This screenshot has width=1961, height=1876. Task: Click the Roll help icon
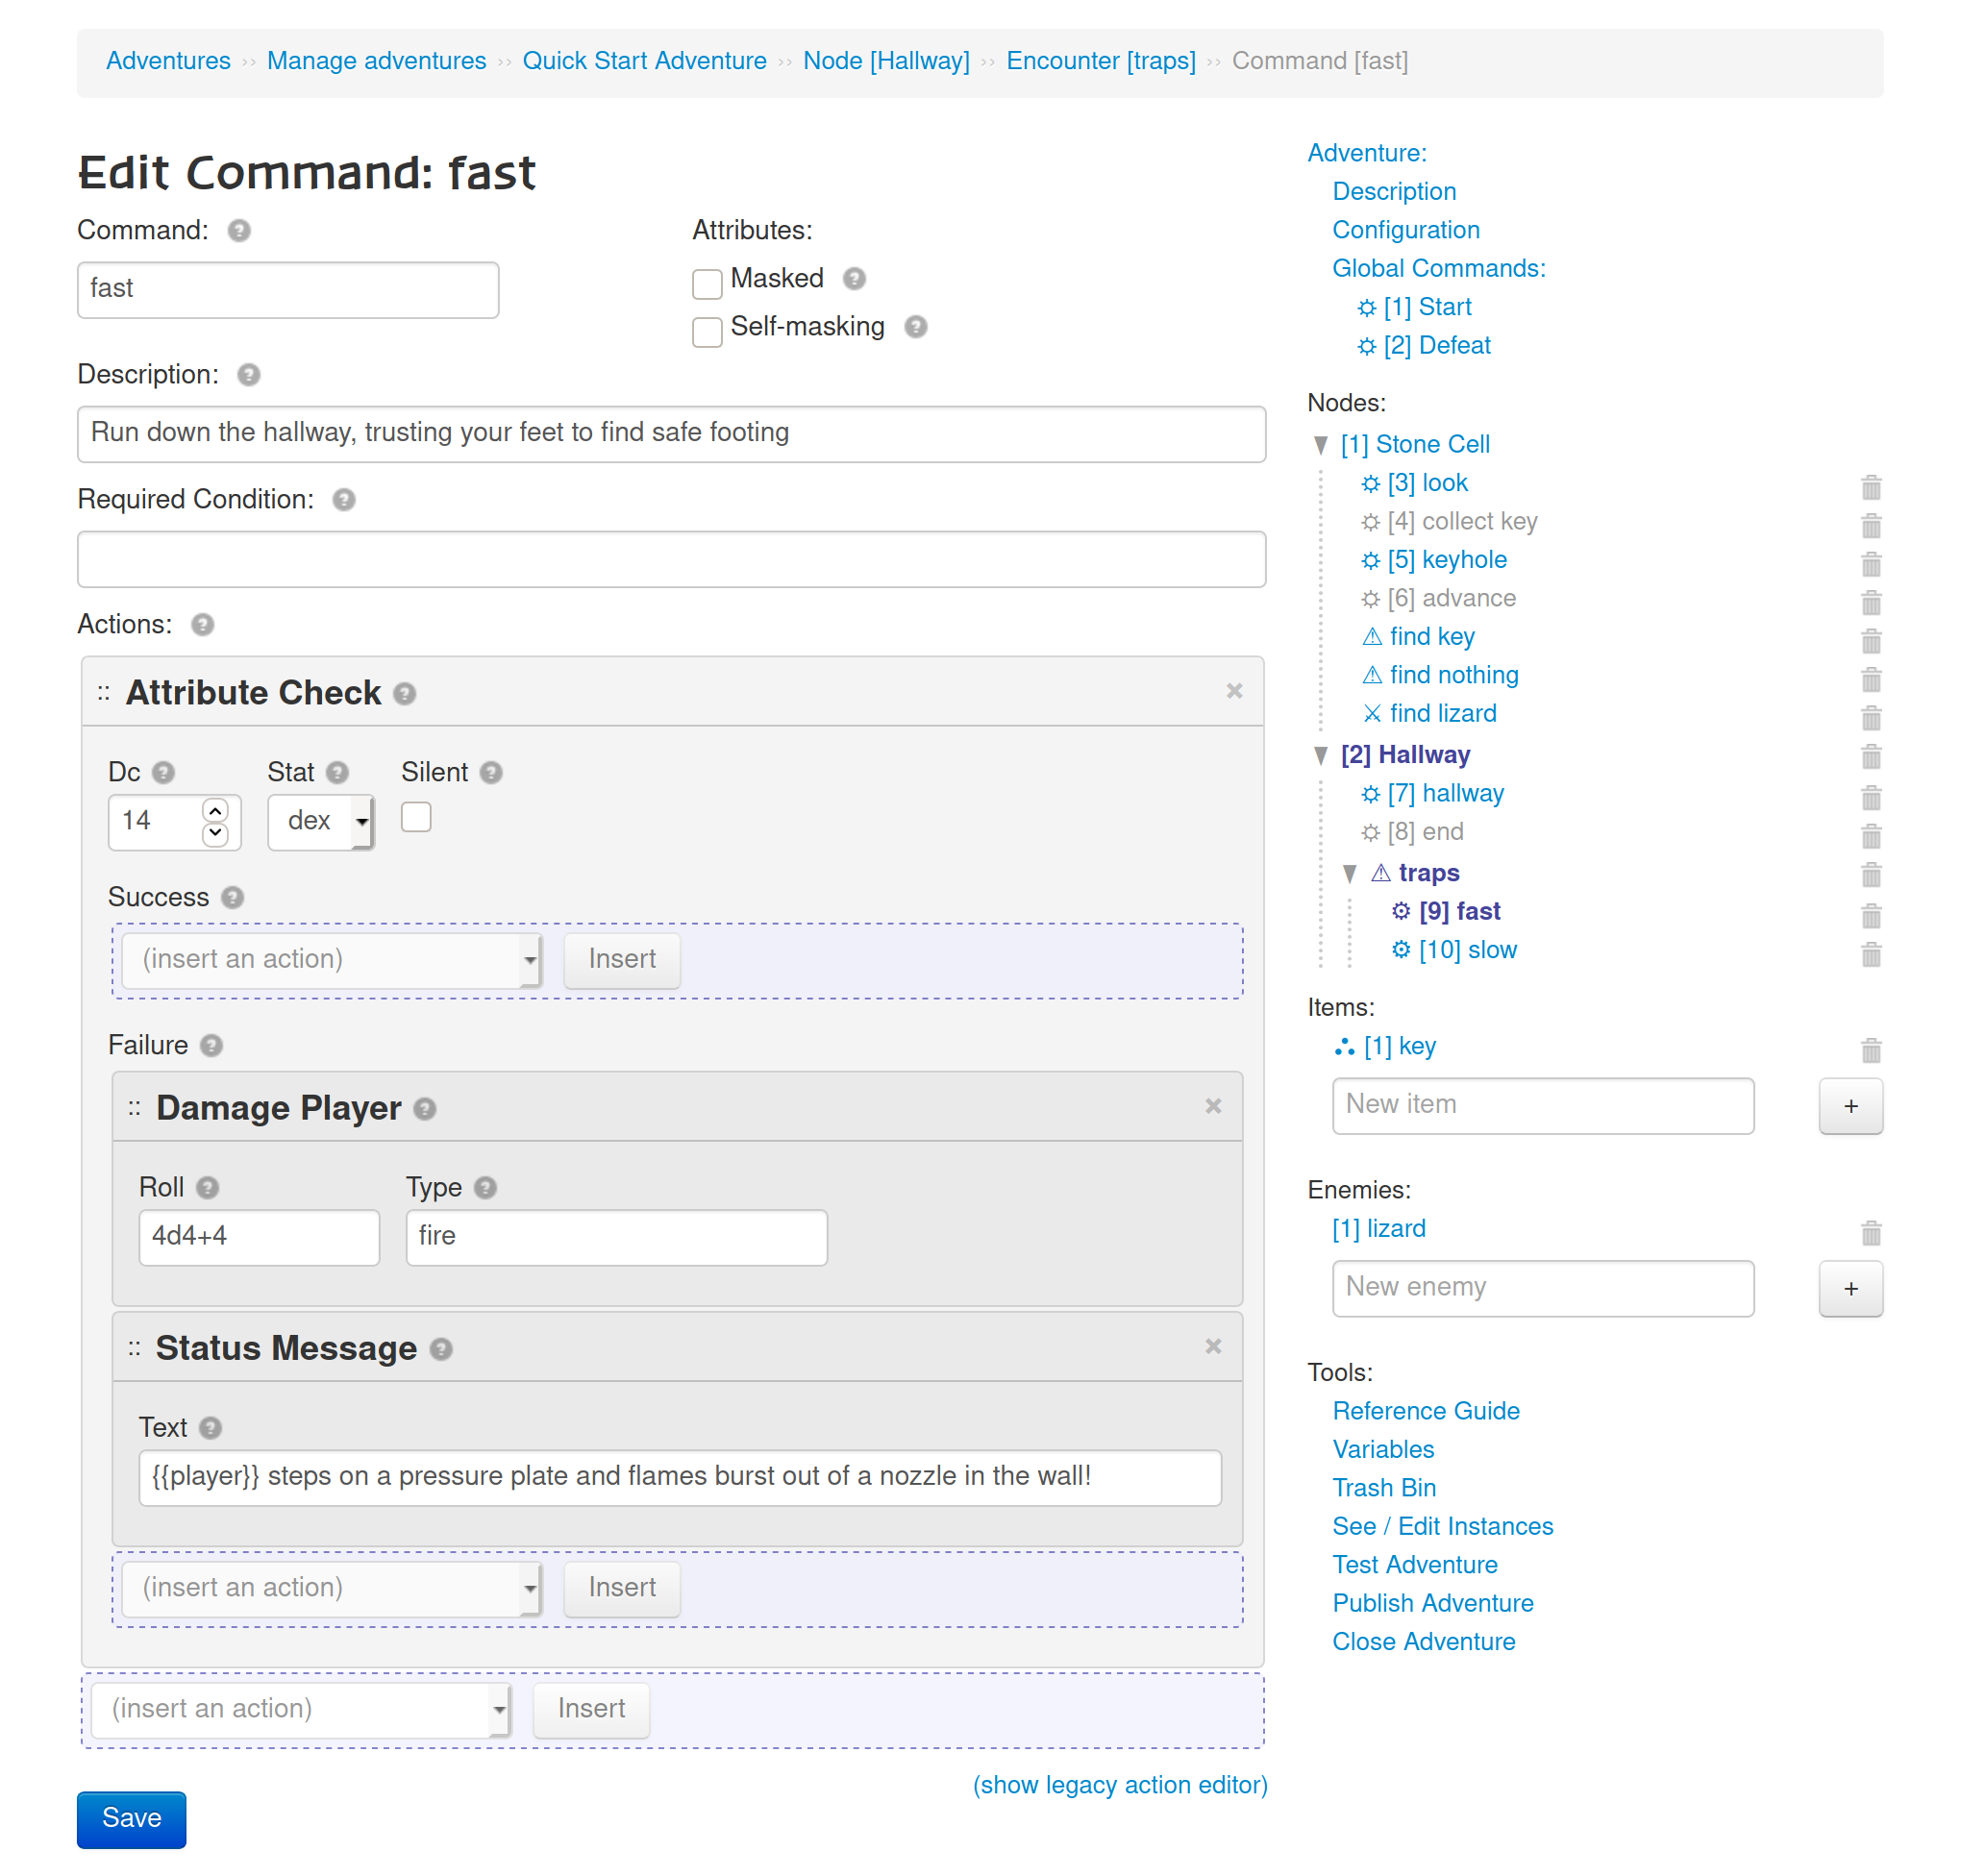pyautogui.click(x=207, y=1188)
